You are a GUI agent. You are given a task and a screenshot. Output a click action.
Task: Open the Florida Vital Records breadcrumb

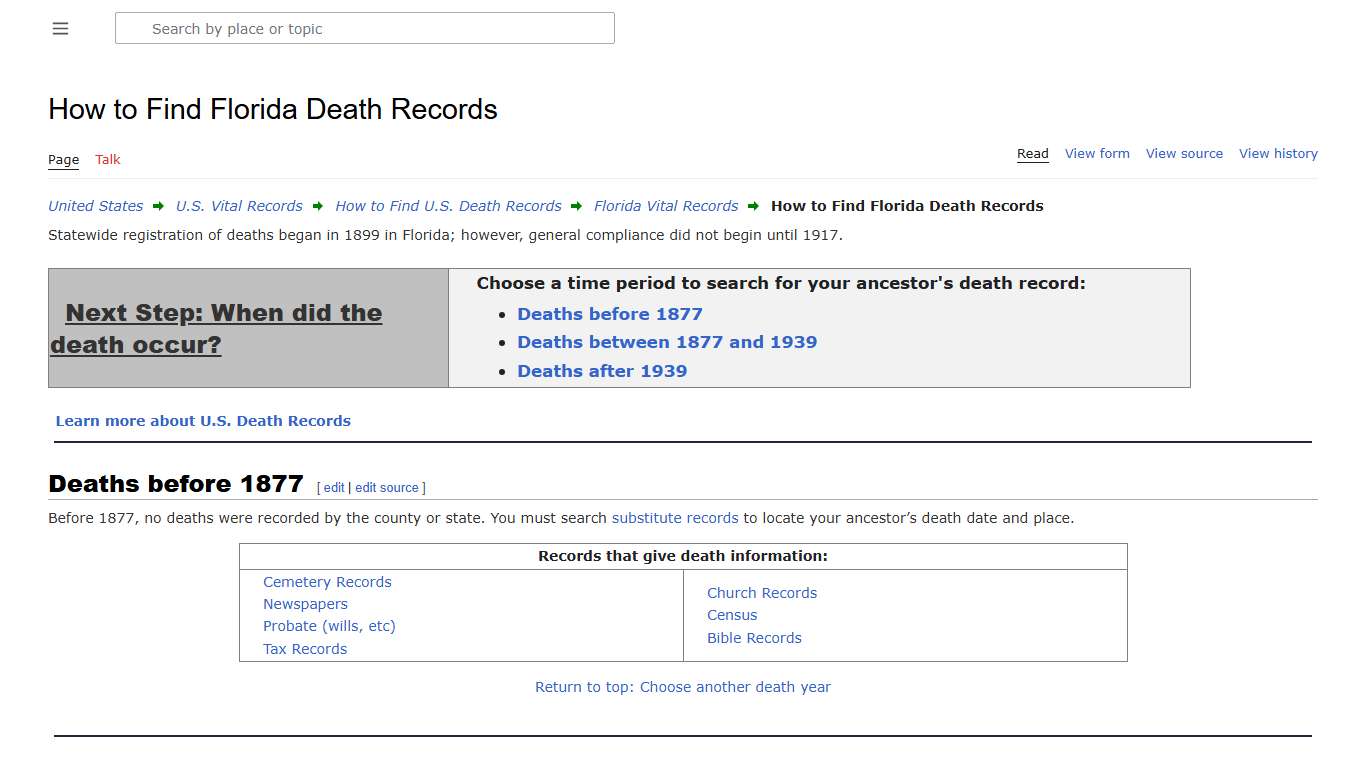(x=666, y=206)
